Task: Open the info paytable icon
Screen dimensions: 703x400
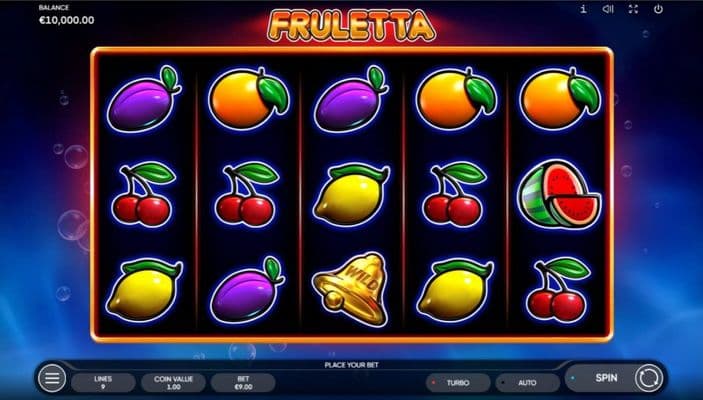Action: click(x=583, y=9)
